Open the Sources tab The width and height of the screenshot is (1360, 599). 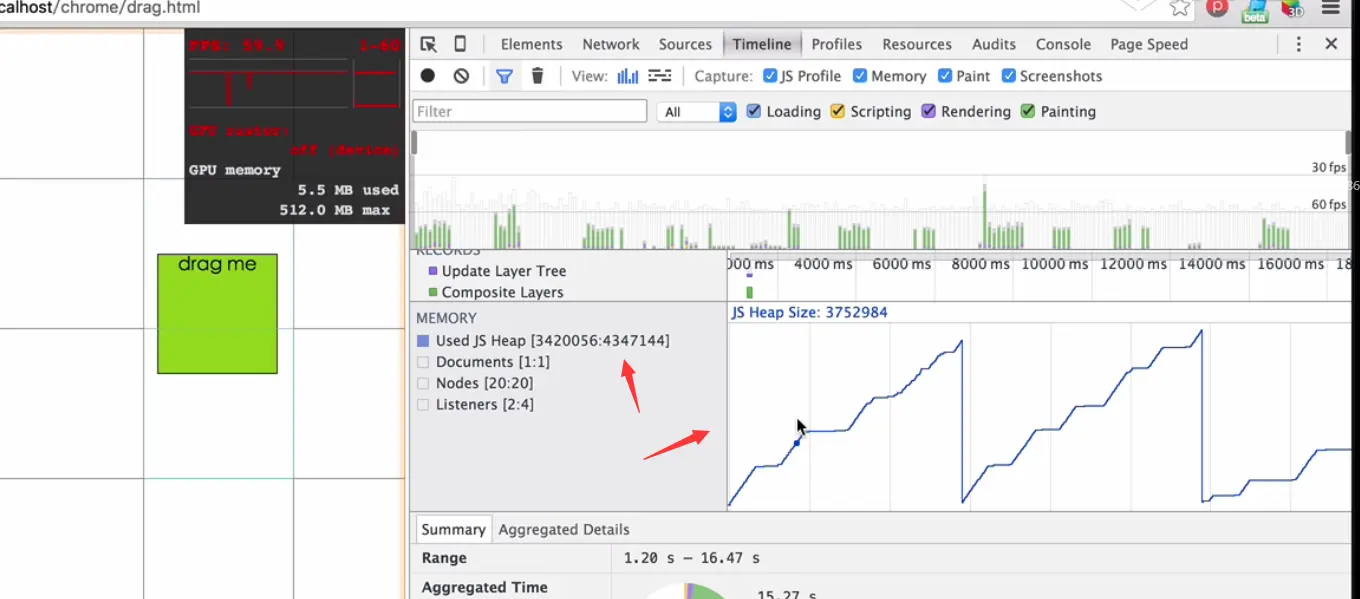[x=685, y=44]
